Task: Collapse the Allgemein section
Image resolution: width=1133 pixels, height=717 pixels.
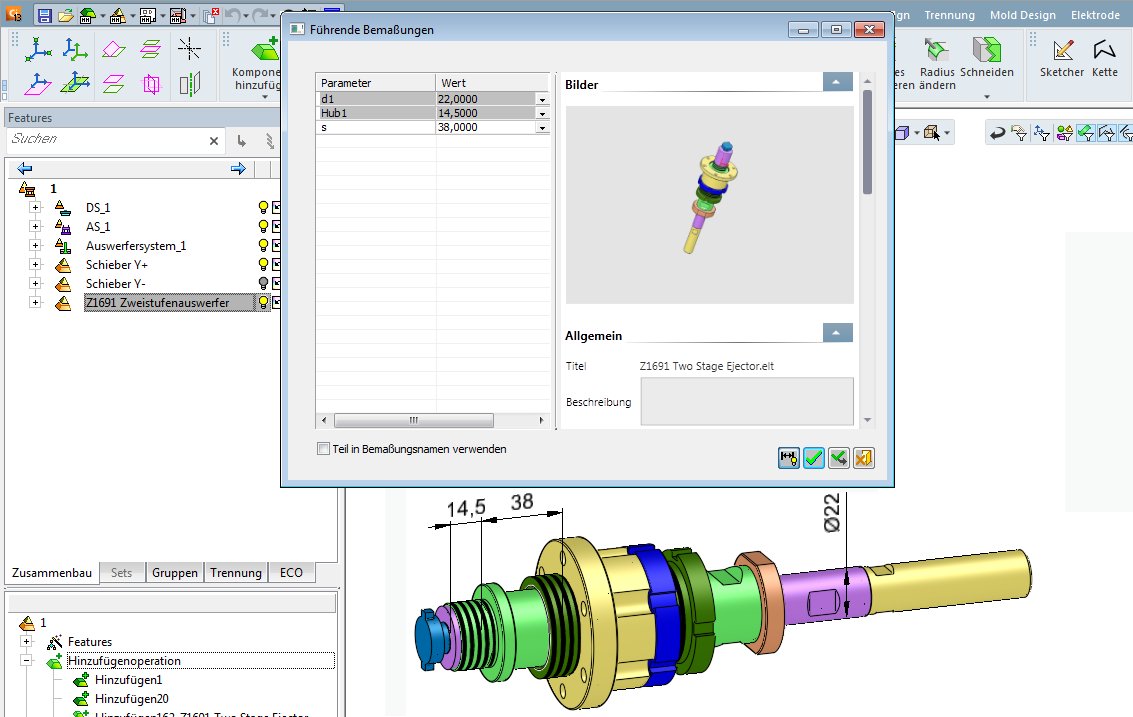Action: [837, 332]
